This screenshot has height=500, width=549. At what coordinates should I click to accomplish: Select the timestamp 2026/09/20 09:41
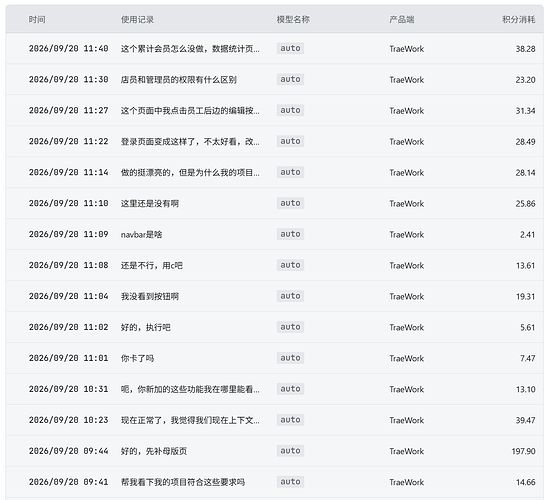(x=68, y=482)
